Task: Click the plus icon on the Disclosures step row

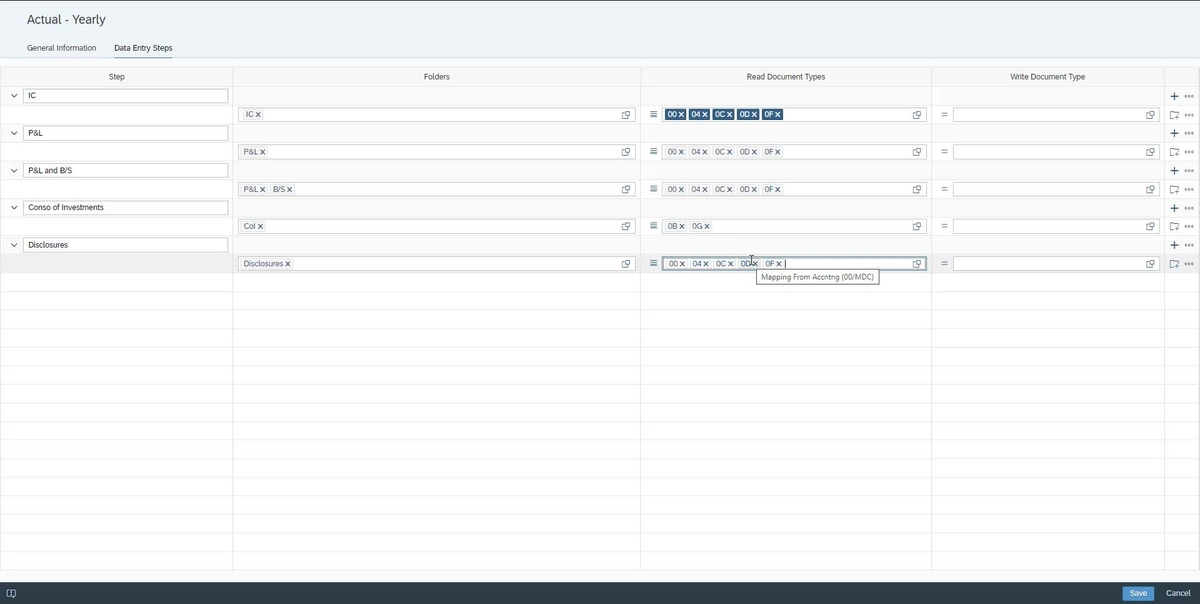Action: coord(1173,244)
